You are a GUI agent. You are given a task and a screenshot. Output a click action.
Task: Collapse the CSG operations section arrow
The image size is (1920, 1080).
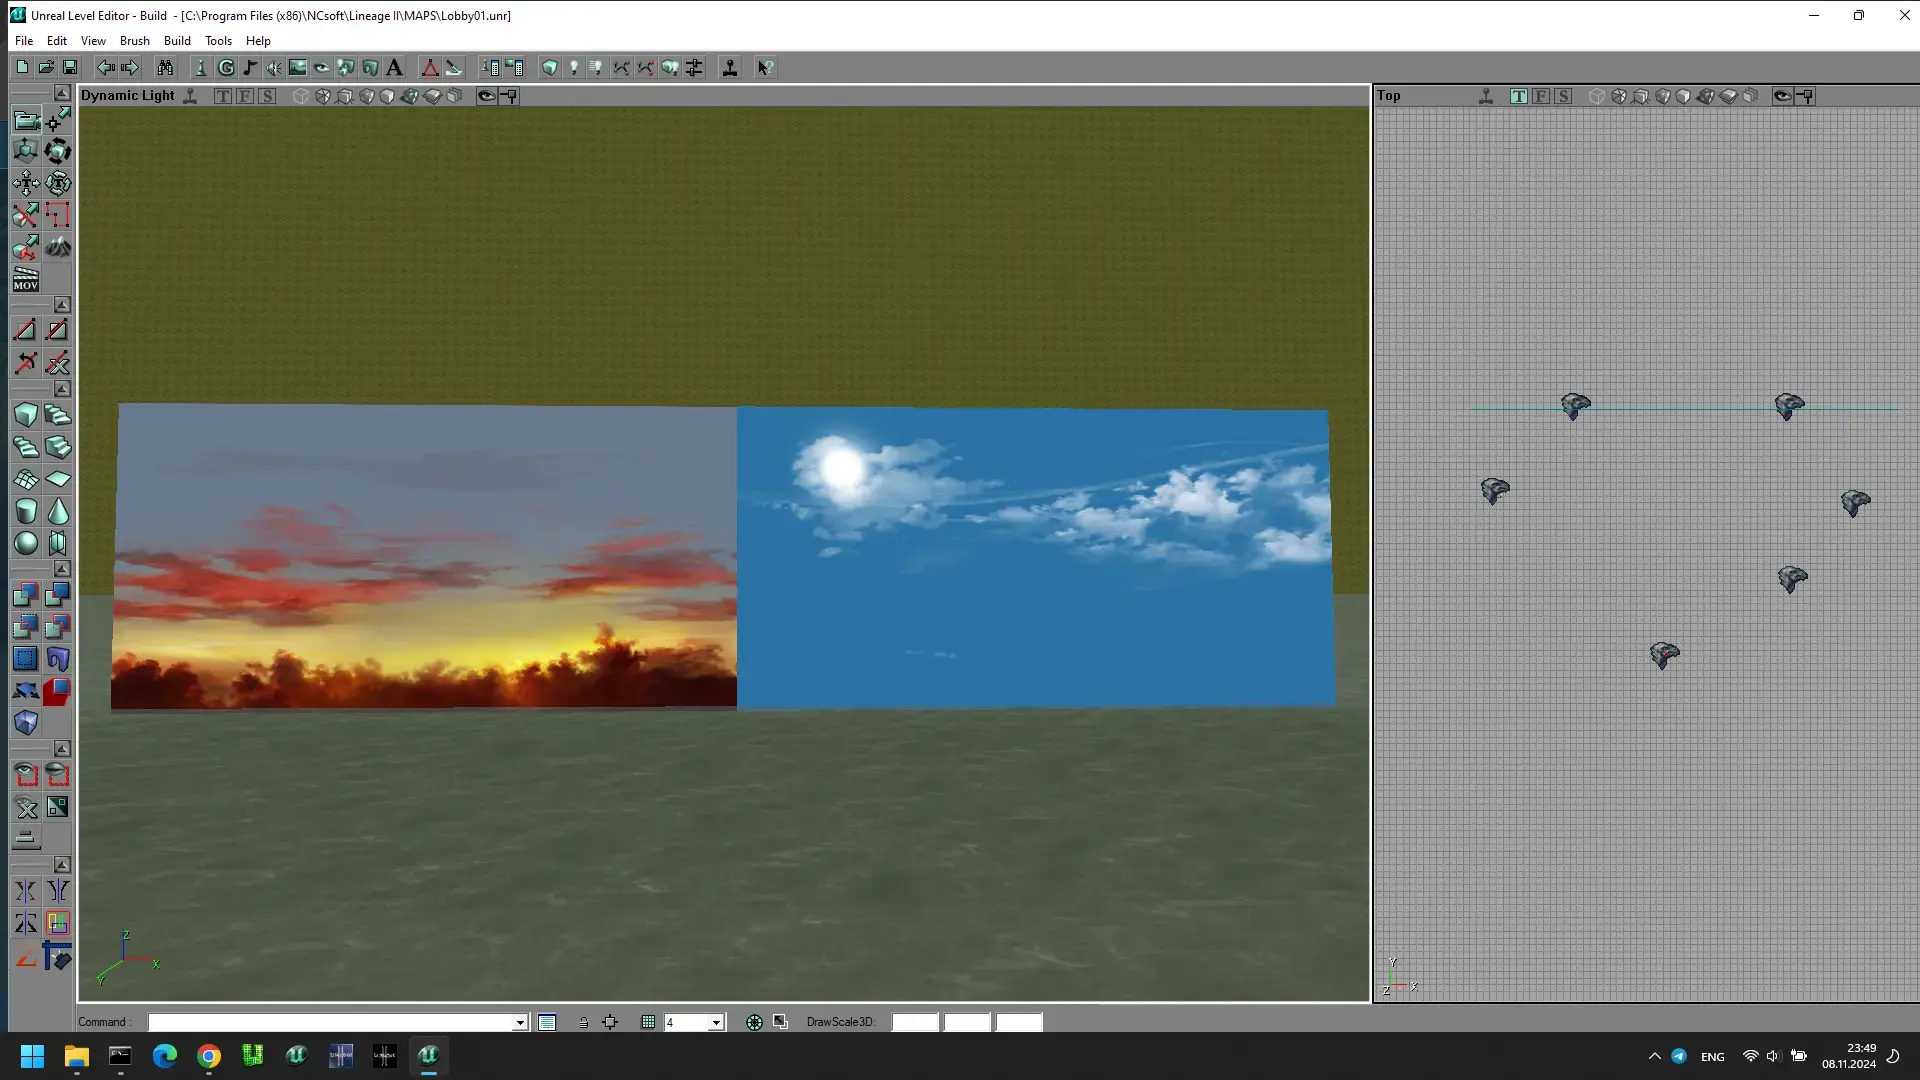click(x=62, y=568)
